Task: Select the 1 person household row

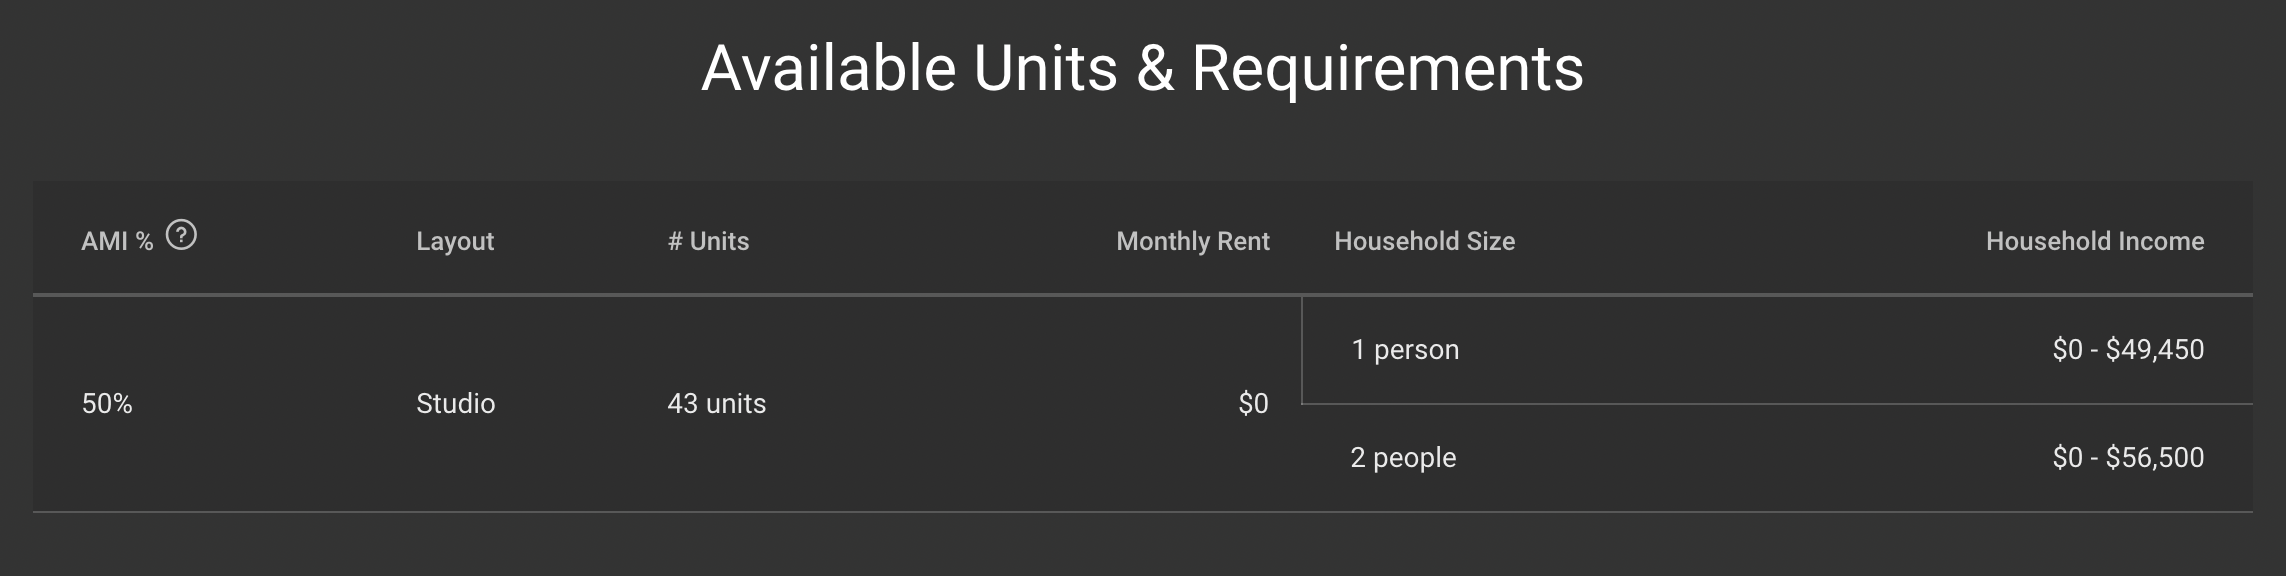Action: (x=1777, y=350)
